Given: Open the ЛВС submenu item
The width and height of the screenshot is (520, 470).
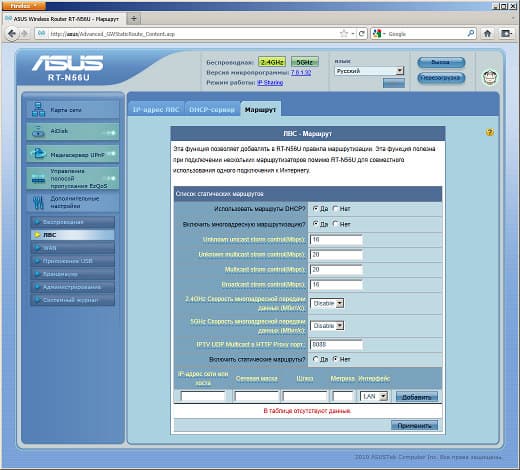Looking at the screenshot, I should pos(73,235).
